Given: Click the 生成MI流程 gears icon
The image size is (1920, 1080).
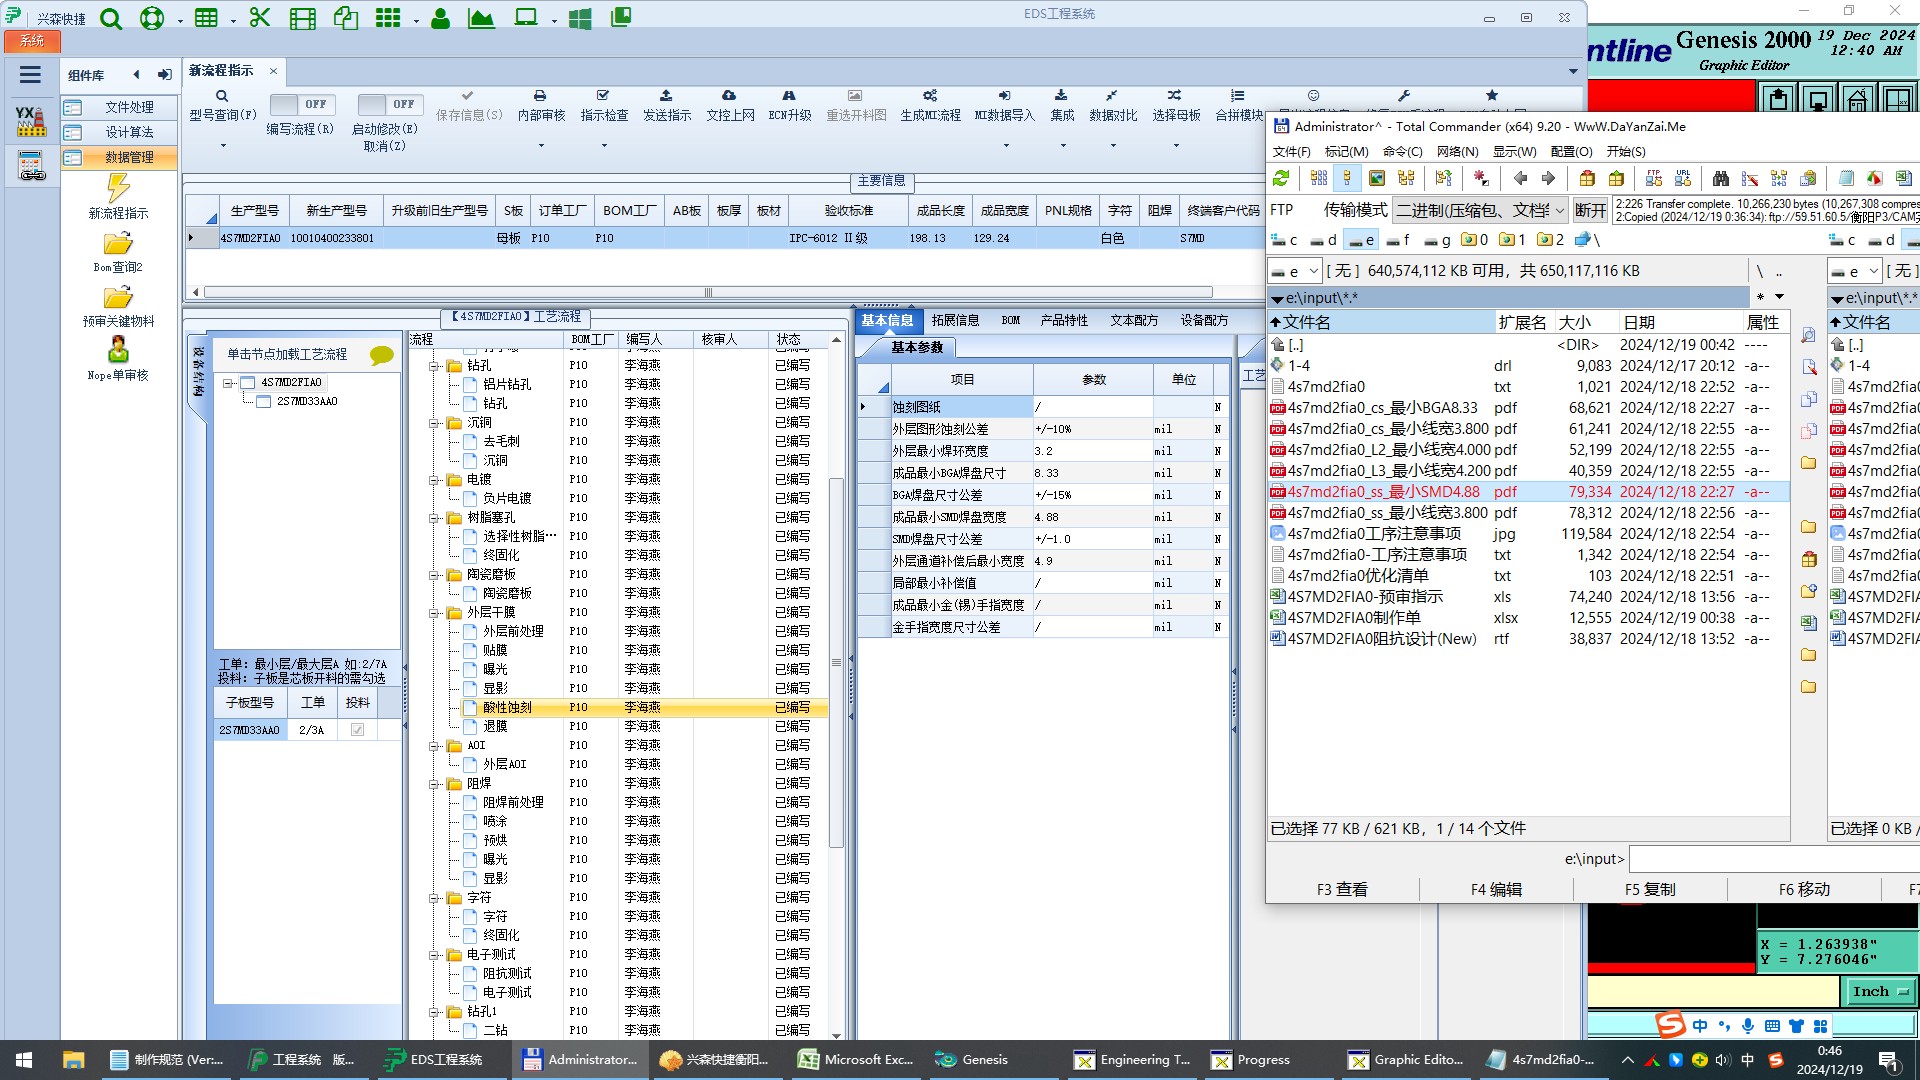Looking at the screenshot, I should pos(930,96).
